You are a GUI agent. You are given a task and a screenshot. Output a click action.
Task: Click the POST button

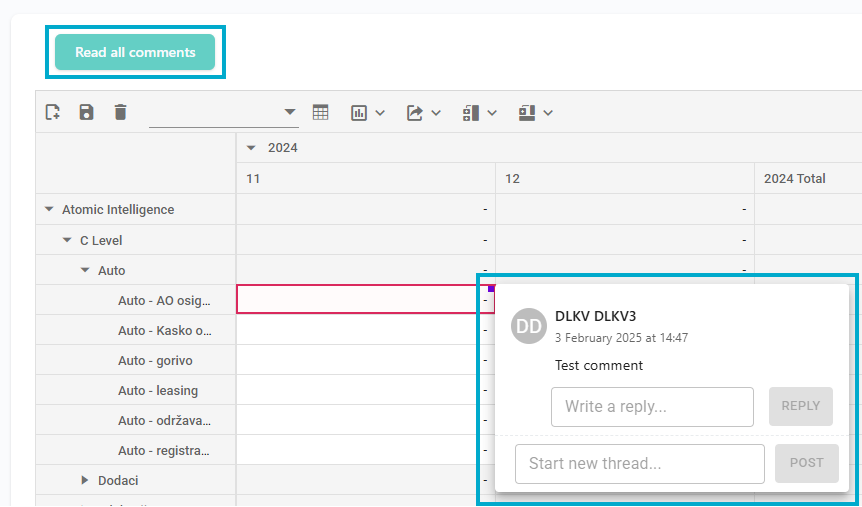click(806, 463)
